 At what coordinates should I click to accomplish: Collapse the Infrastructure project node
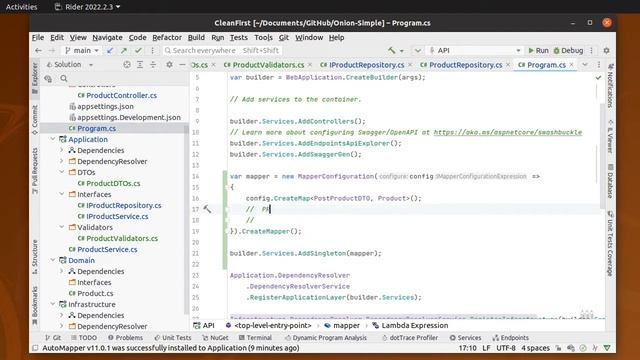pos(53,304)
